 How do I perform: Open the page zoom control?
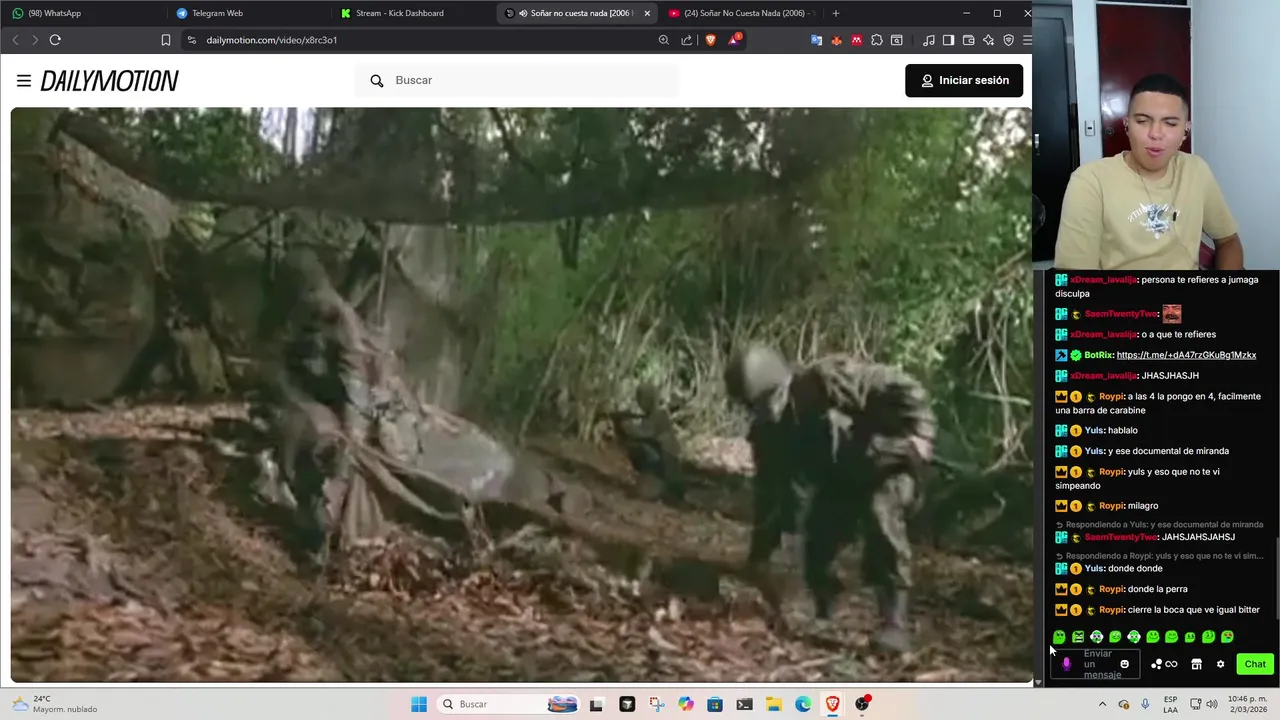pyautogui.click(x=663, y=40)
